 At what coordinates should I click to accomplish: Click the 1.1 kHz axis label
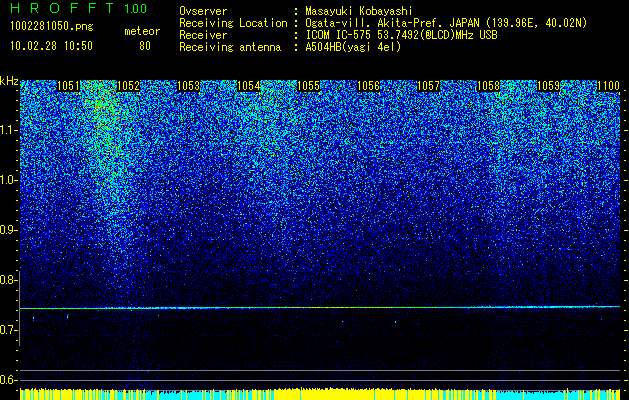click(9, 130)
